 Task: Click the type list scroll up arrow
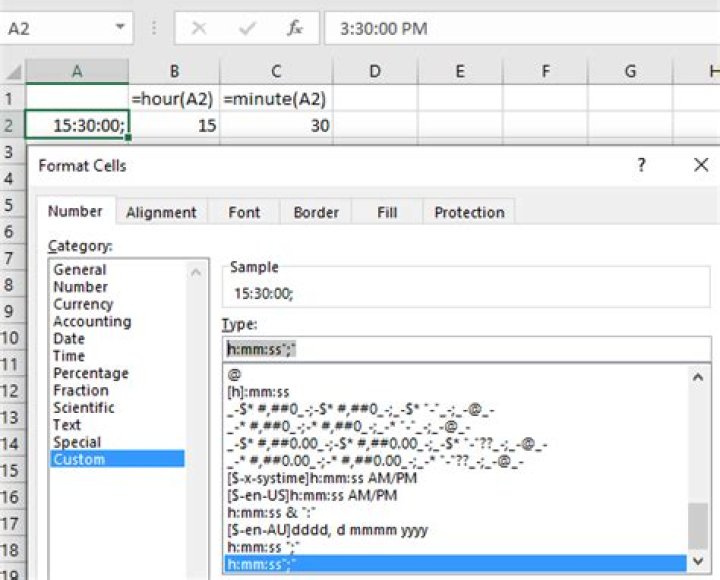[698, 377]
